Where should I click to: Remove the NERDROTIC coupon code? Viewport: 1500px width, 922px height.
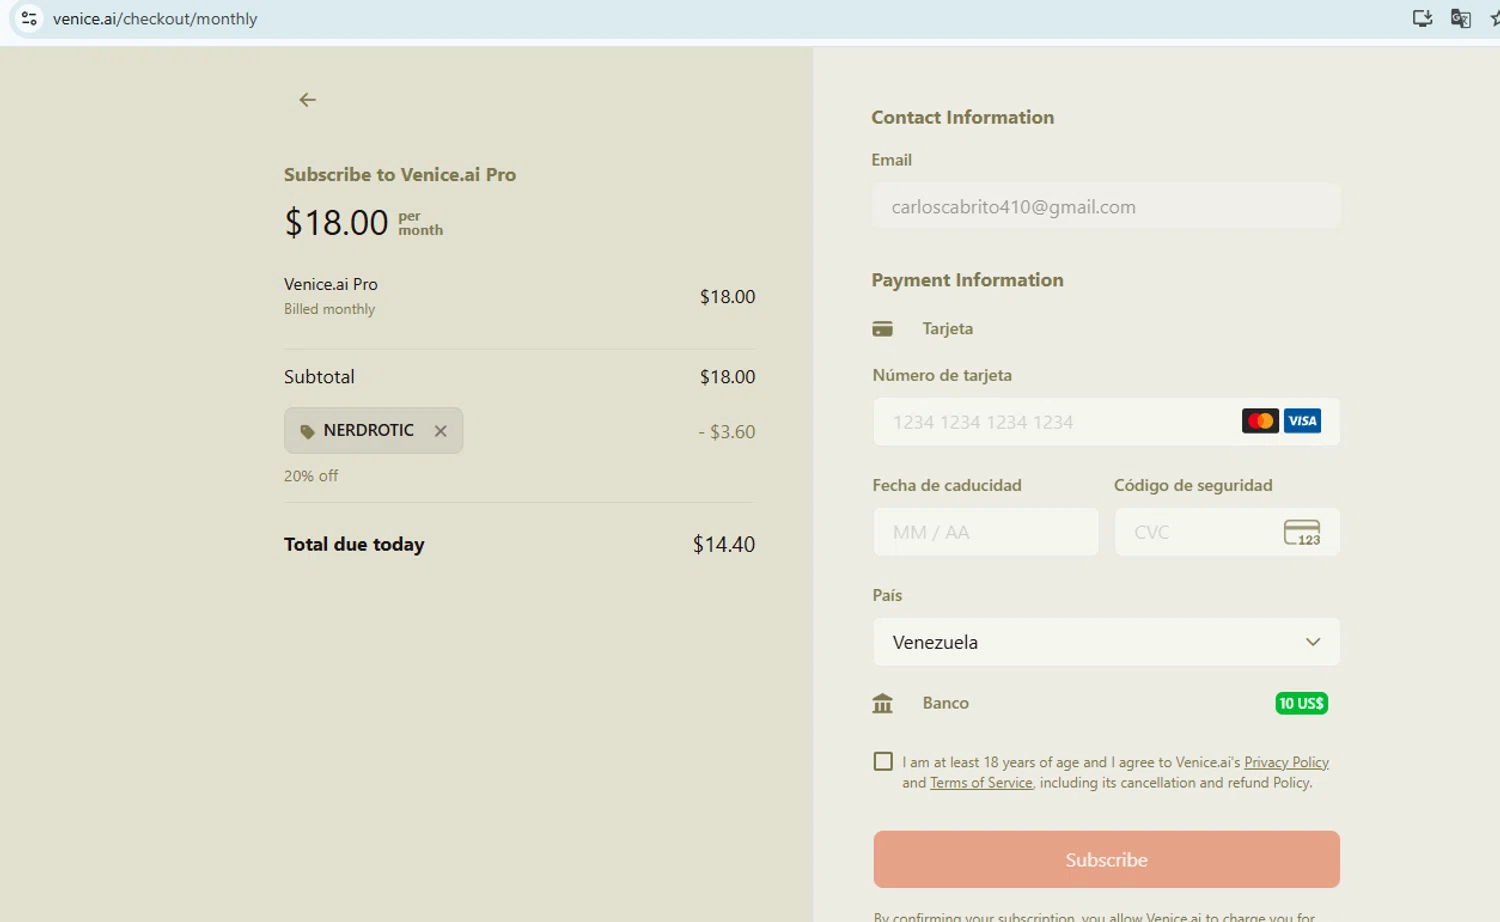[440, 431]
